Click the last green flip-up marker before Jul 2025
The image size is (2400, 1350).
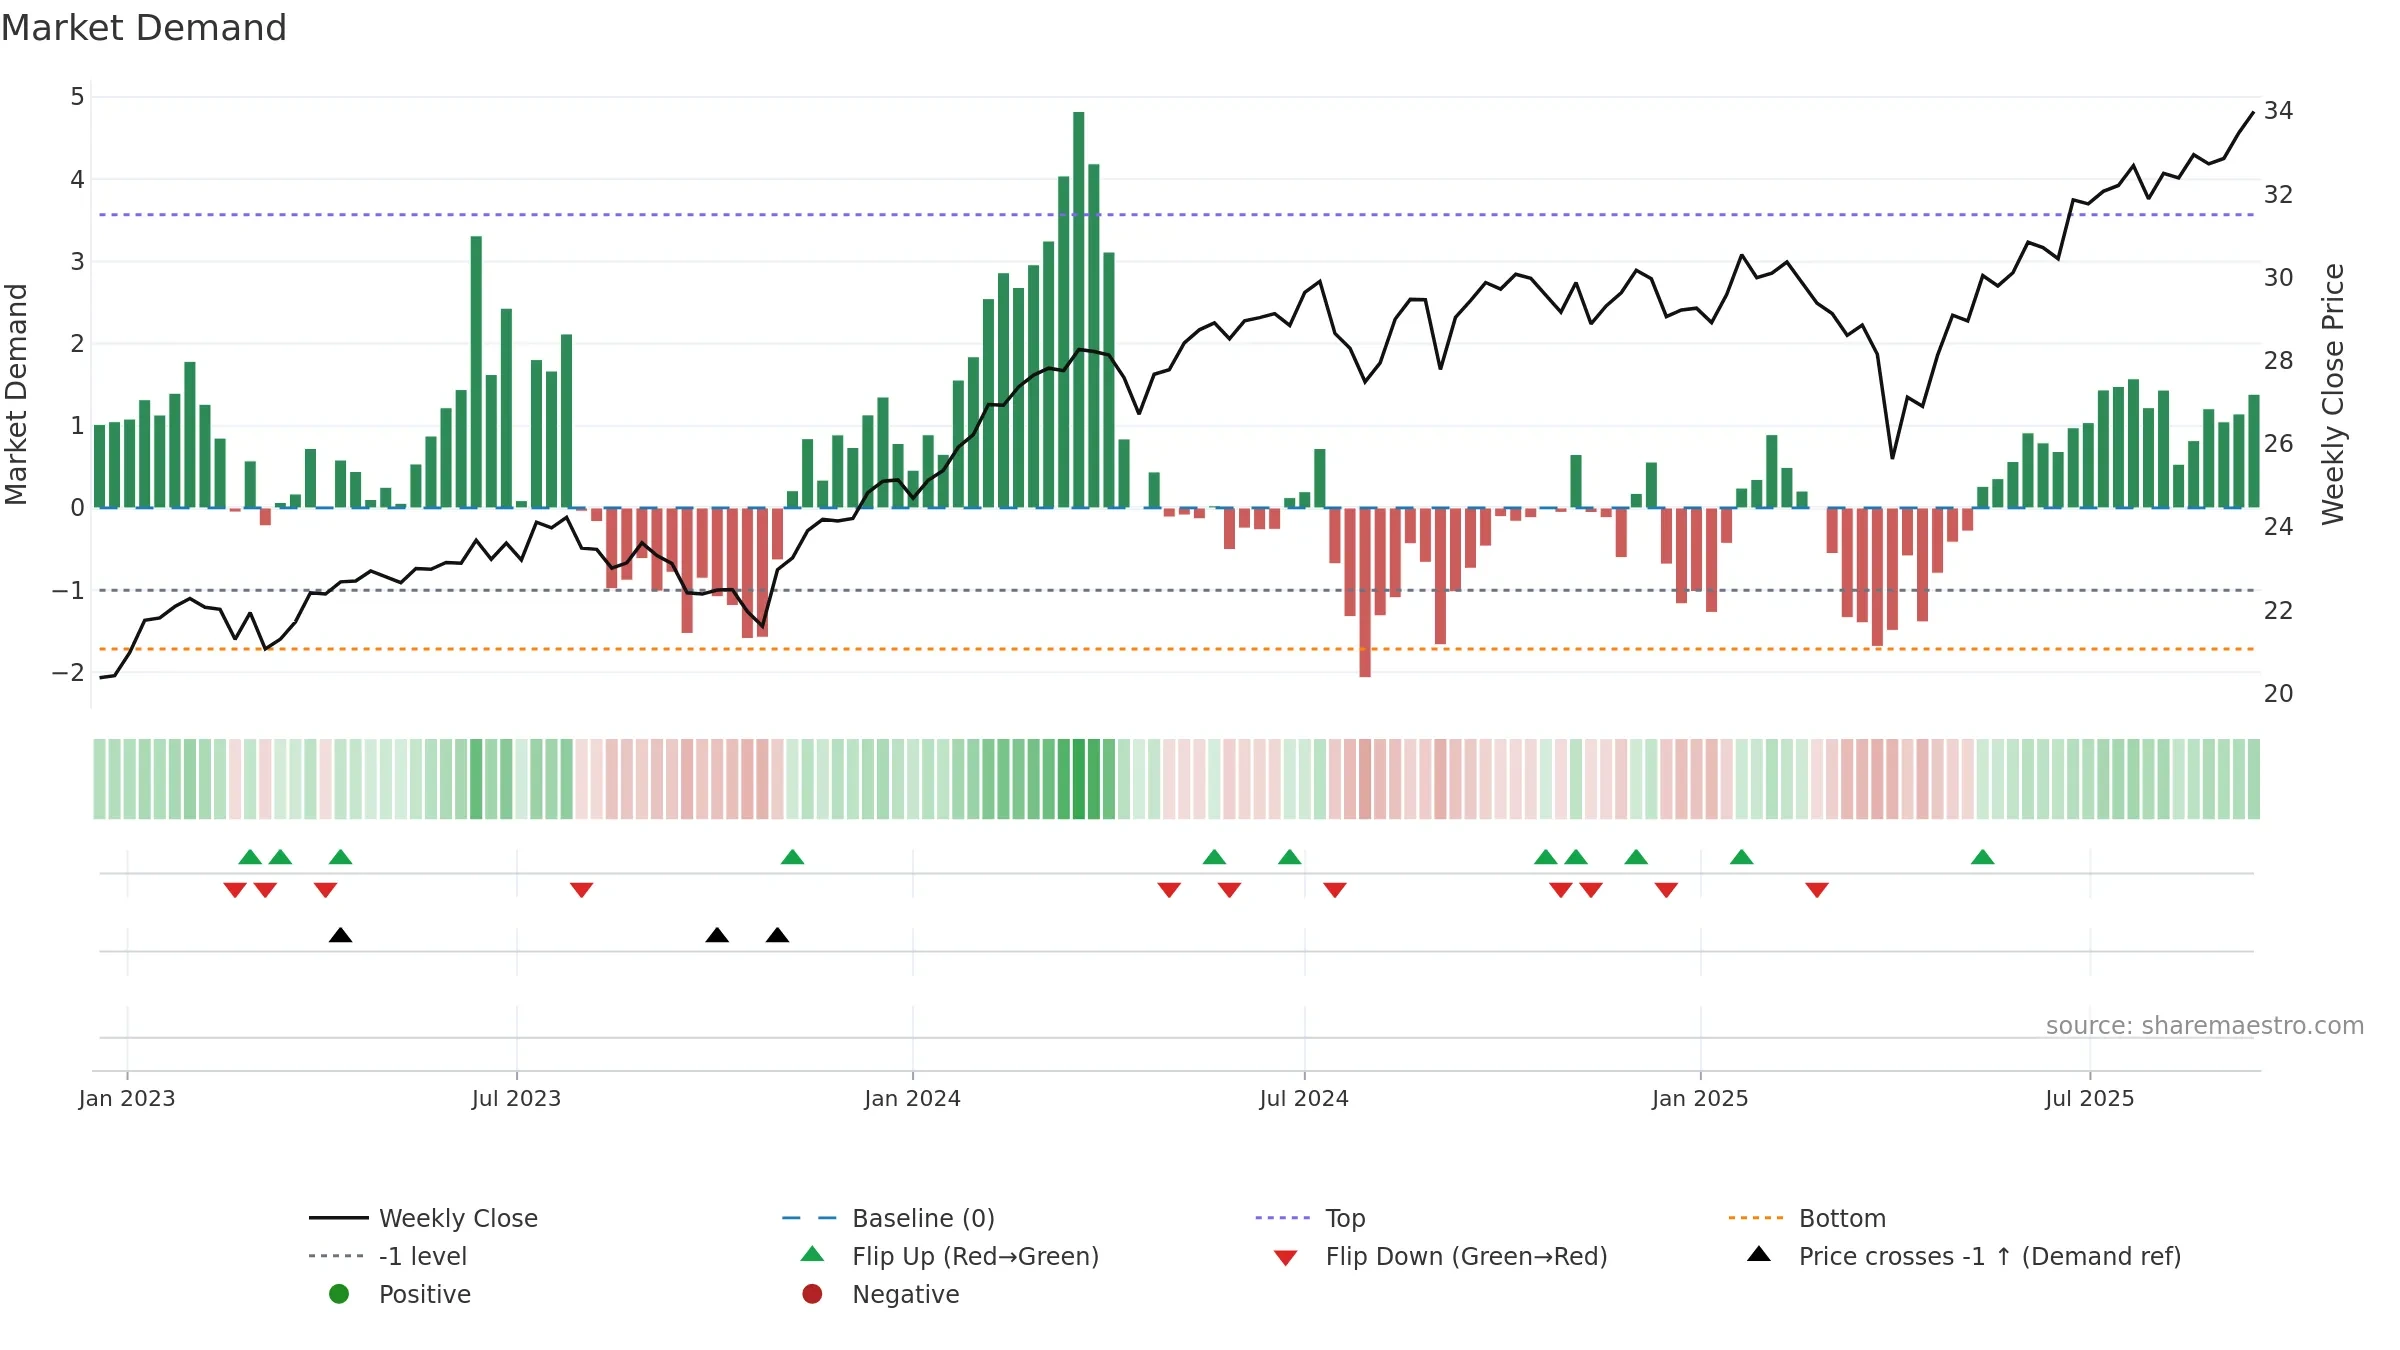click(1982, 857)
